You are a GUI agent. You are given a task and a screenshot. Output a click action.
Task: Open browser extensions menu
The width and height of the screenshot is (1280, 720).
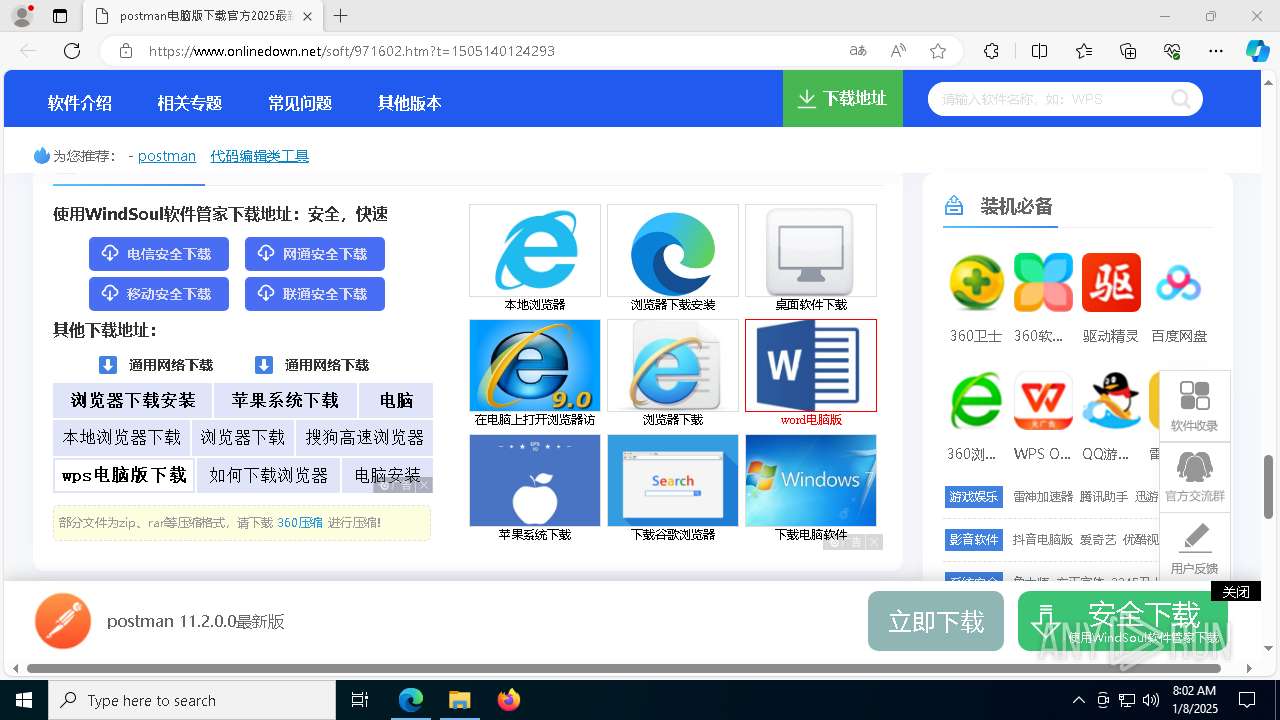point(991,51)
